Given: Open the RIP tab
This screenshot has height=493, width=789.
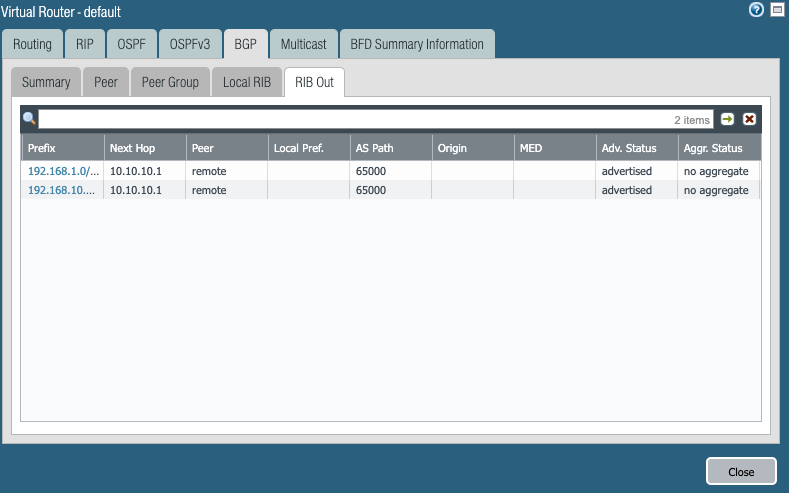Looking at the screenshot, I should pyautogui.click(x=84, y=44).
